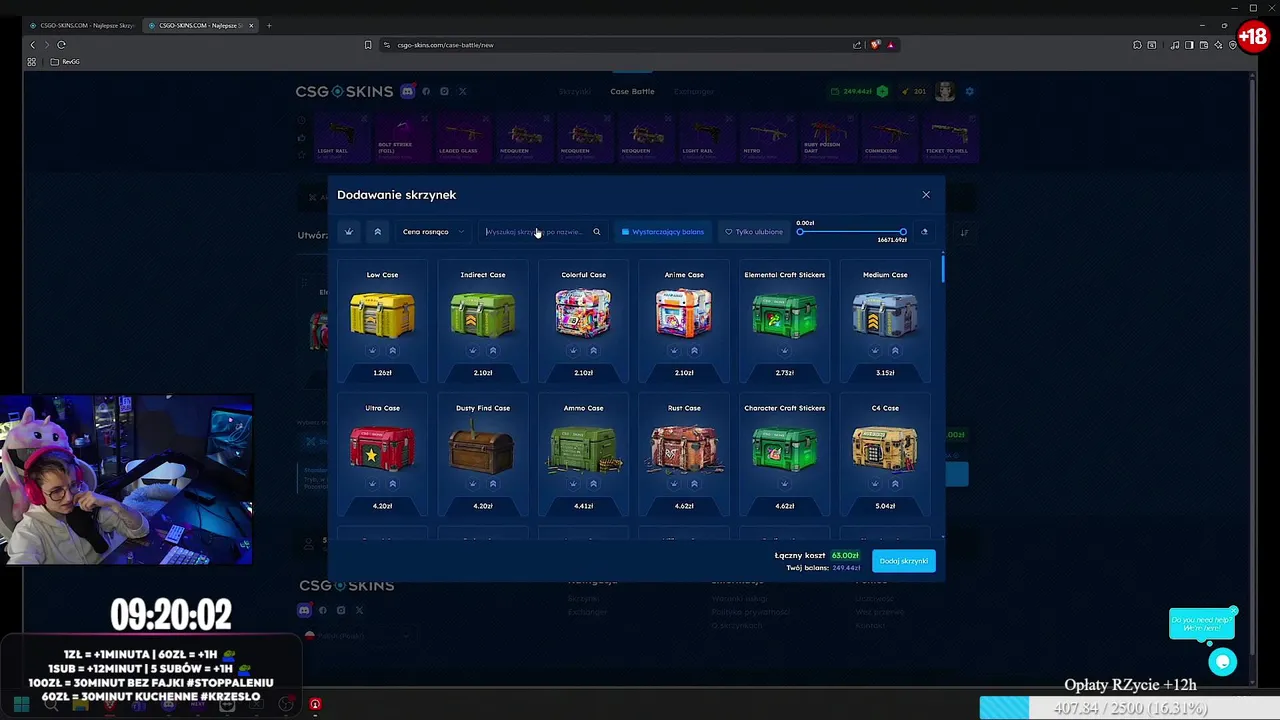Open user avatar in site header
This screenshot has width=1280, height=720.
pyautogui.click(x=945, y=92)
